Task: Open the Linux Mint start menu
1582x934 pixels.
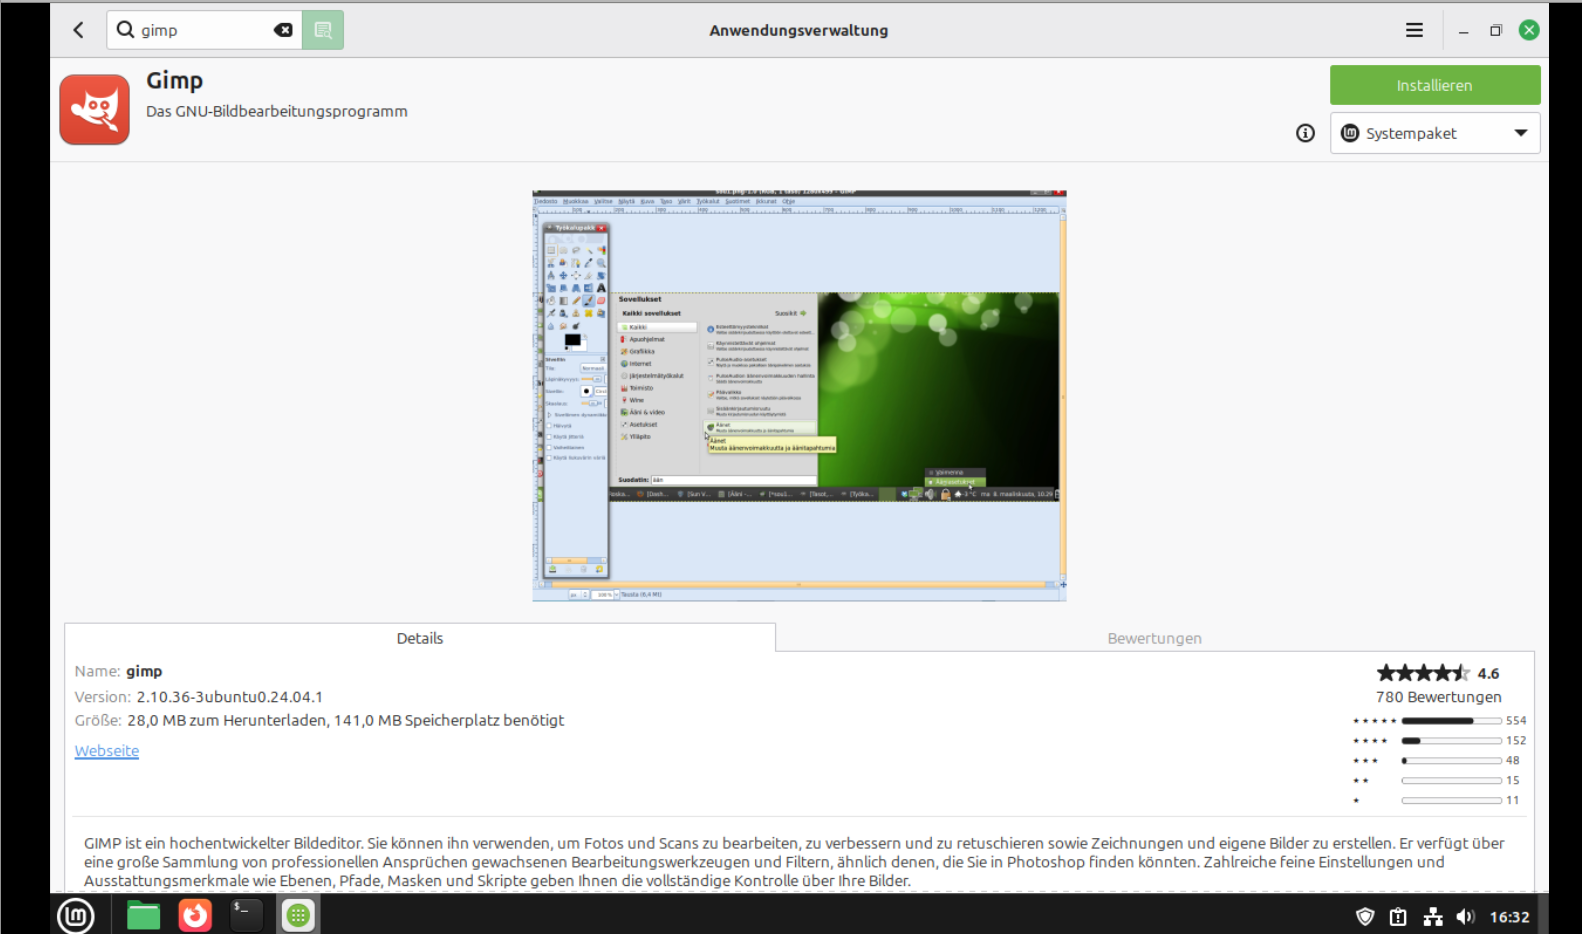Action: click(76, 915)
